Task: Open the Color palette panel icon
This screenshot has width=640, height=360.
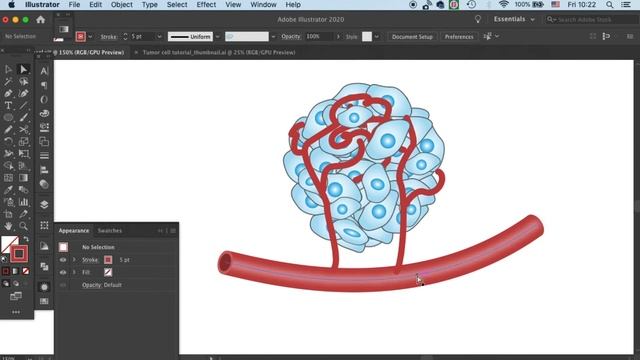Action: click(44, 113)
